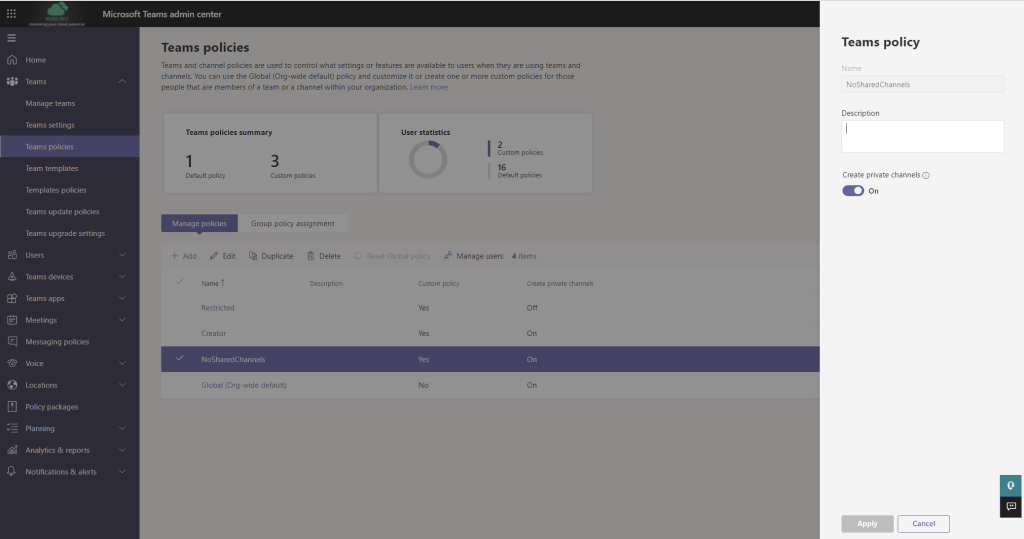Expand the Meetings section chevron
This screenshot has width=1024, height=539.
(x=122, y=320)
